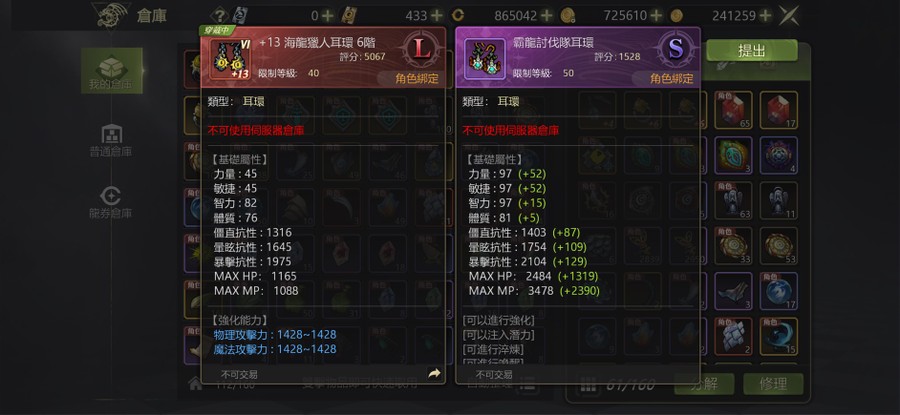Click the +13 Sea Dragon Hunter earring icon

230,59
